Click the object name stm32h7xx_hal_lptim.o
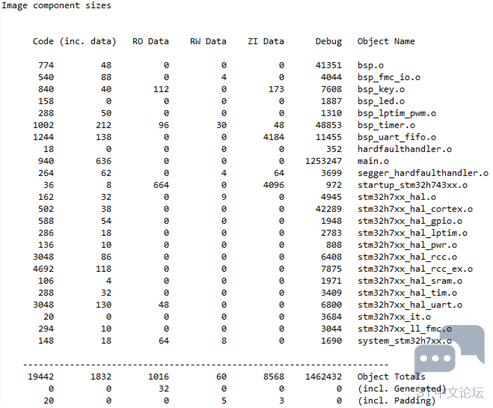Image resolution: width=493 pixels, height=408 pixels. 412,233
